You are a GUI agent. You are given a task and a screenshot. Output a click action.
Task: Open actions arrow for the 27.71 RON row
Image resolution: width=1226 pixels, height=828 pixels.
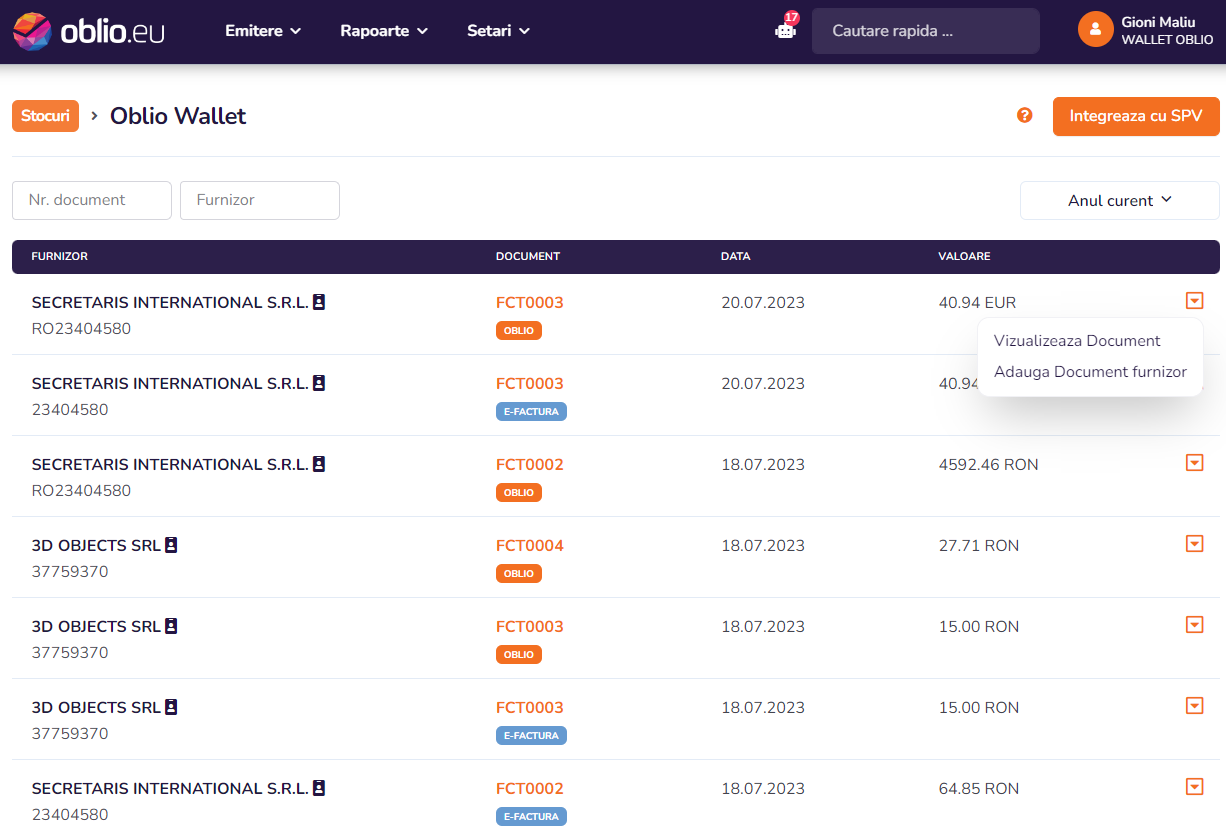1193,543
